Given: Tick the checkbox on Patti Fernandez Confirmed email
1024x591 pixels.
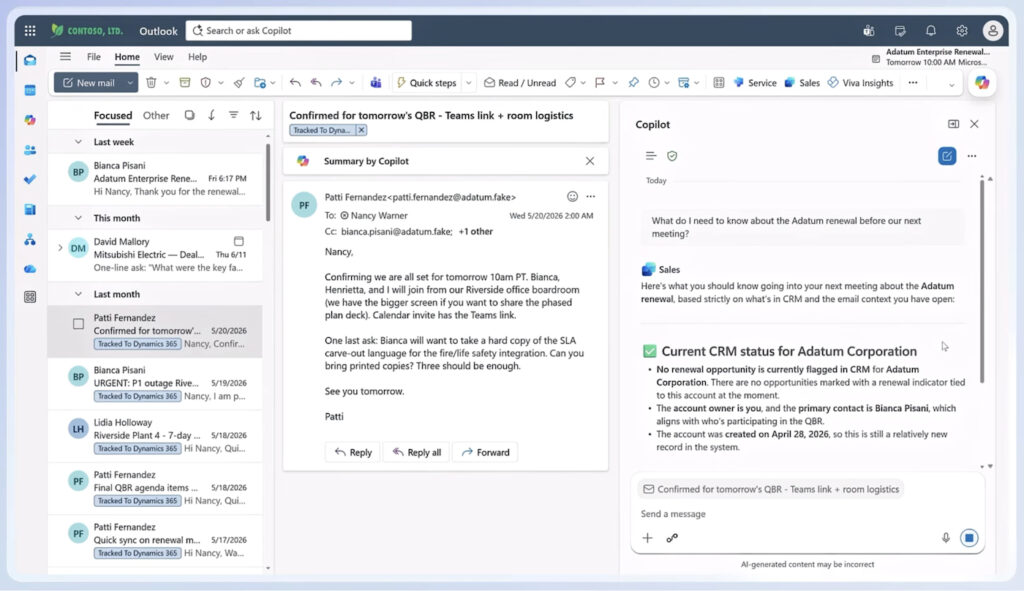Looking at the screenshot, I should tap(78, 324).
